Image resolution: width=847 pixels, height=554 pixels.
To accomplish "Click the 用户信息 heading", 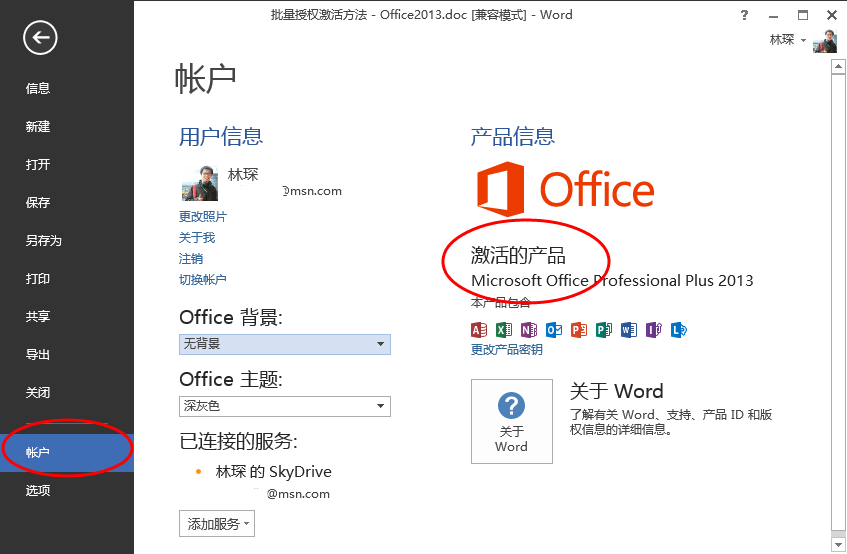I will (x=221, y=137).
